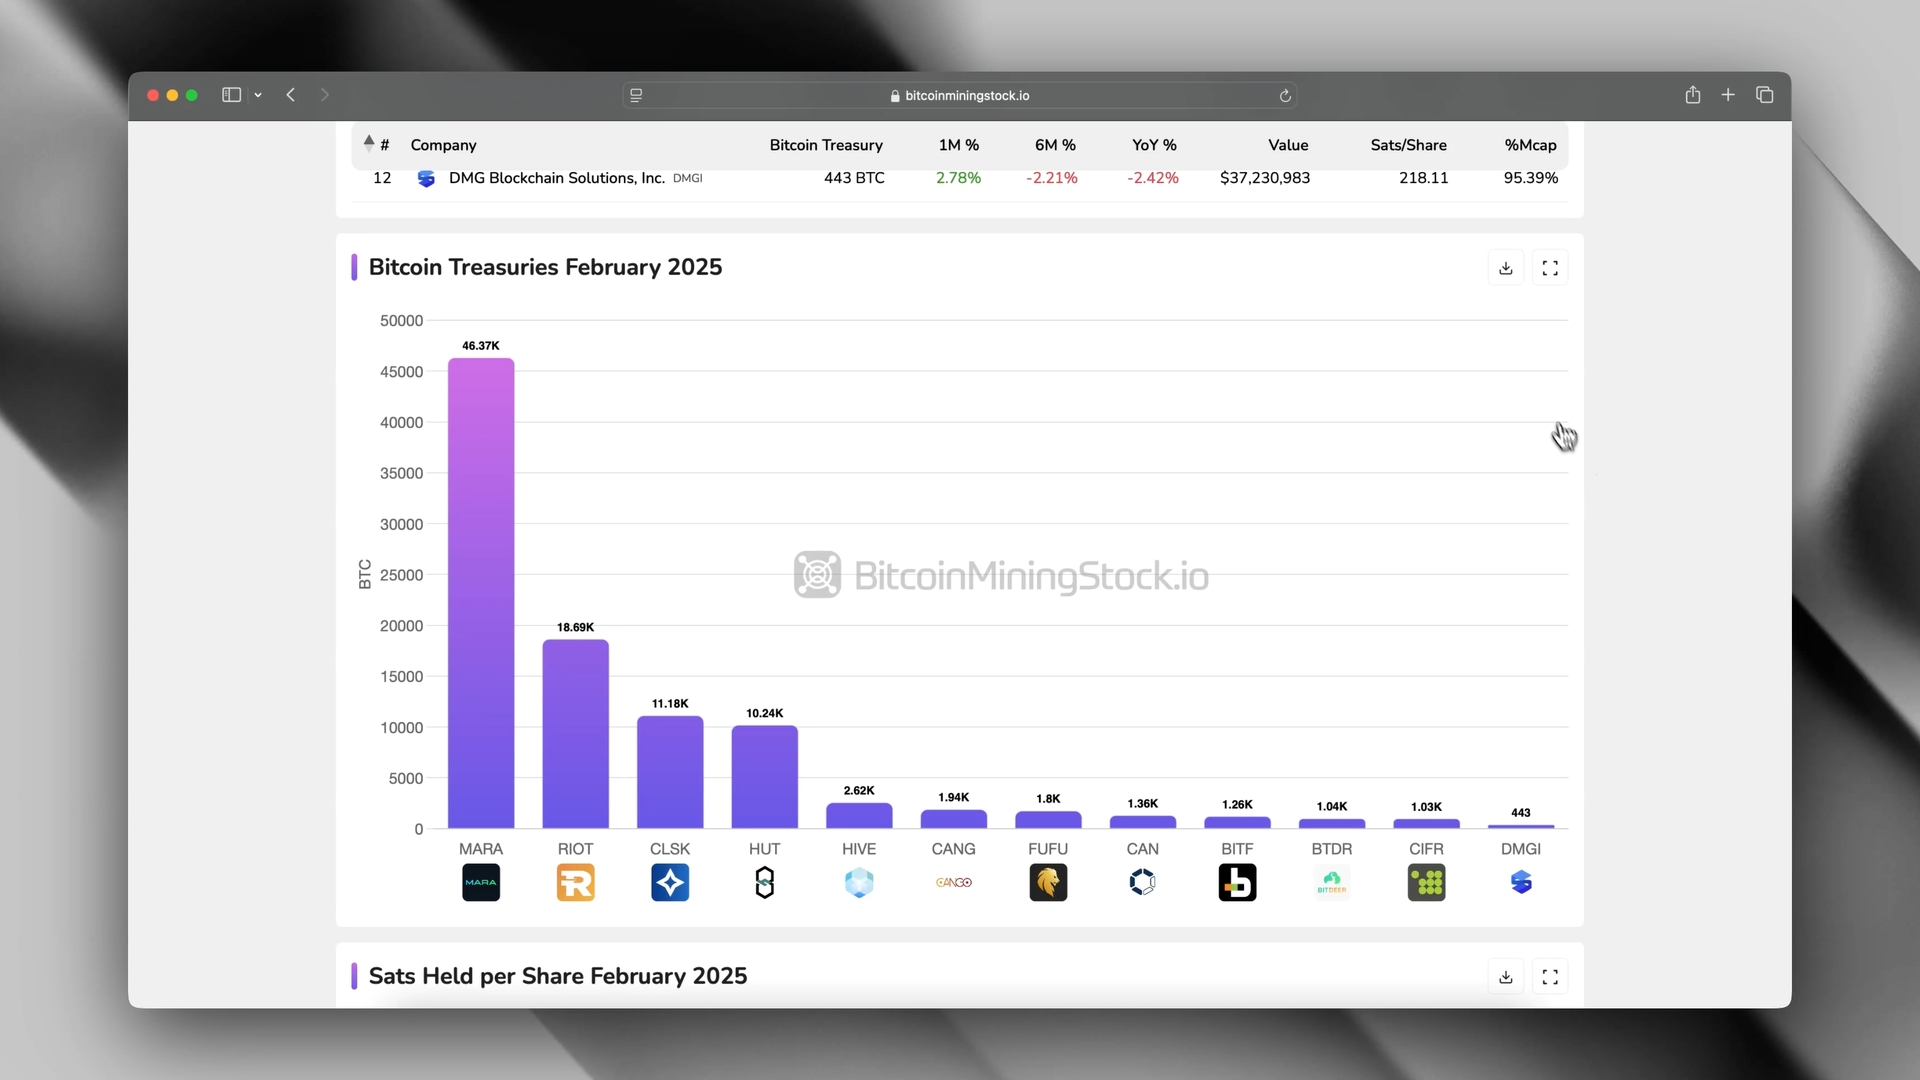Open a new tab with plus icon
The width and height of the screenshot is (1920, 1080).
[x=1728, y=95]
